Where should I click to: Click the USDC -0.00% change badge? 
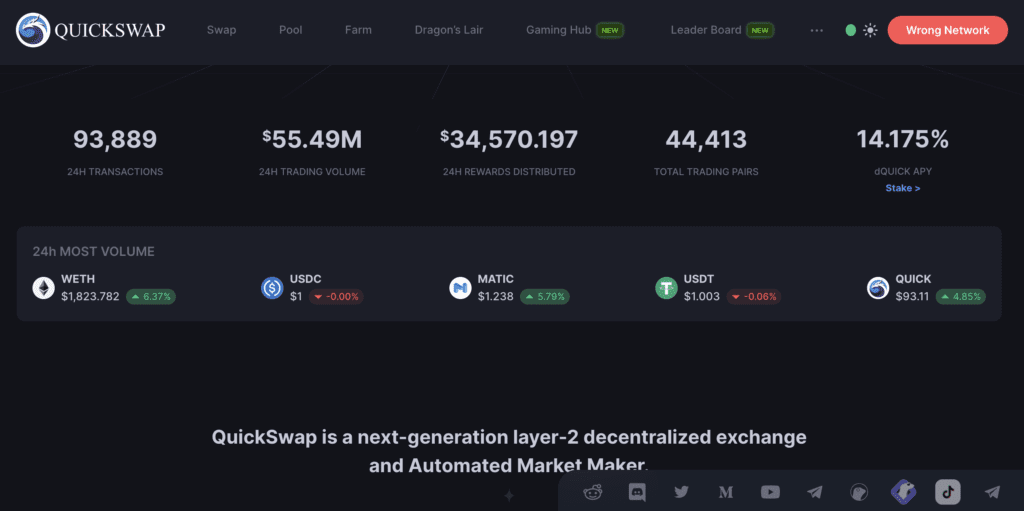(x=336, y=297)
